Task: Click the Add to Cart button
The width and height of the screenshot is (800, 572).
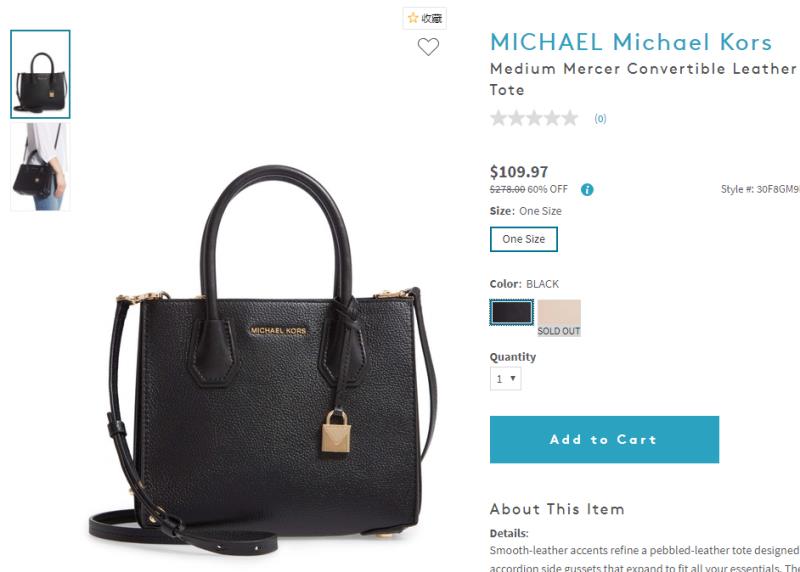Action: [x=604, y=439]
